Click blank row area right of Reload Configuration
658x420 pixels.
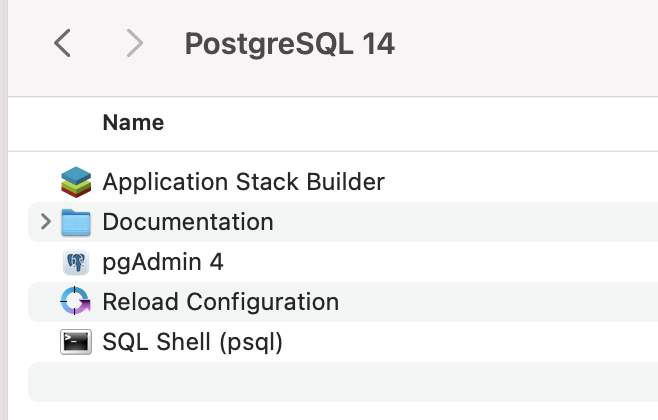coord(500,302)
